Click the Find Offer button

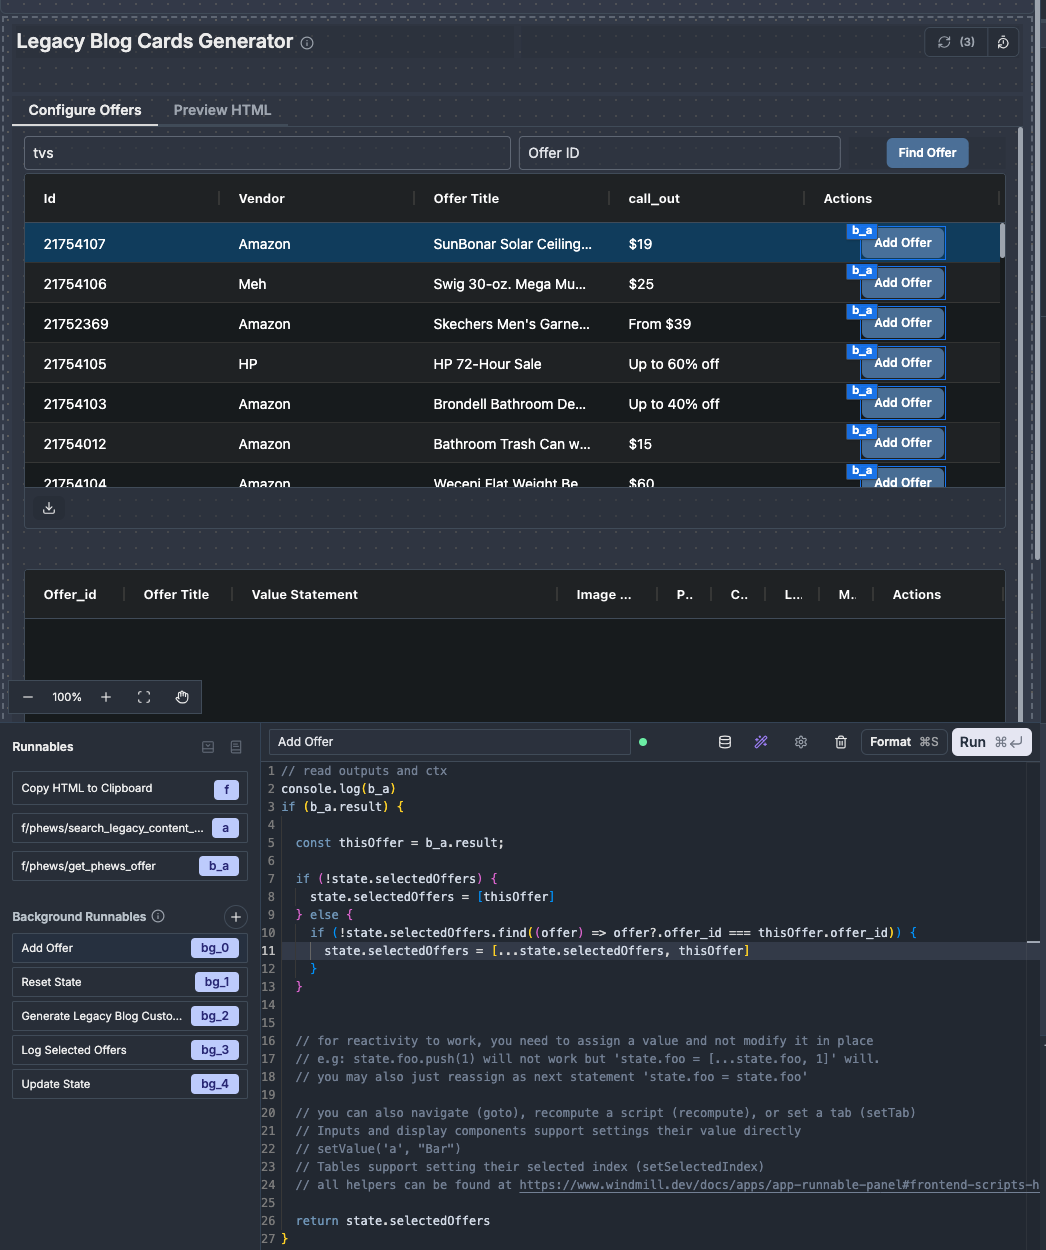coord(927,153)
